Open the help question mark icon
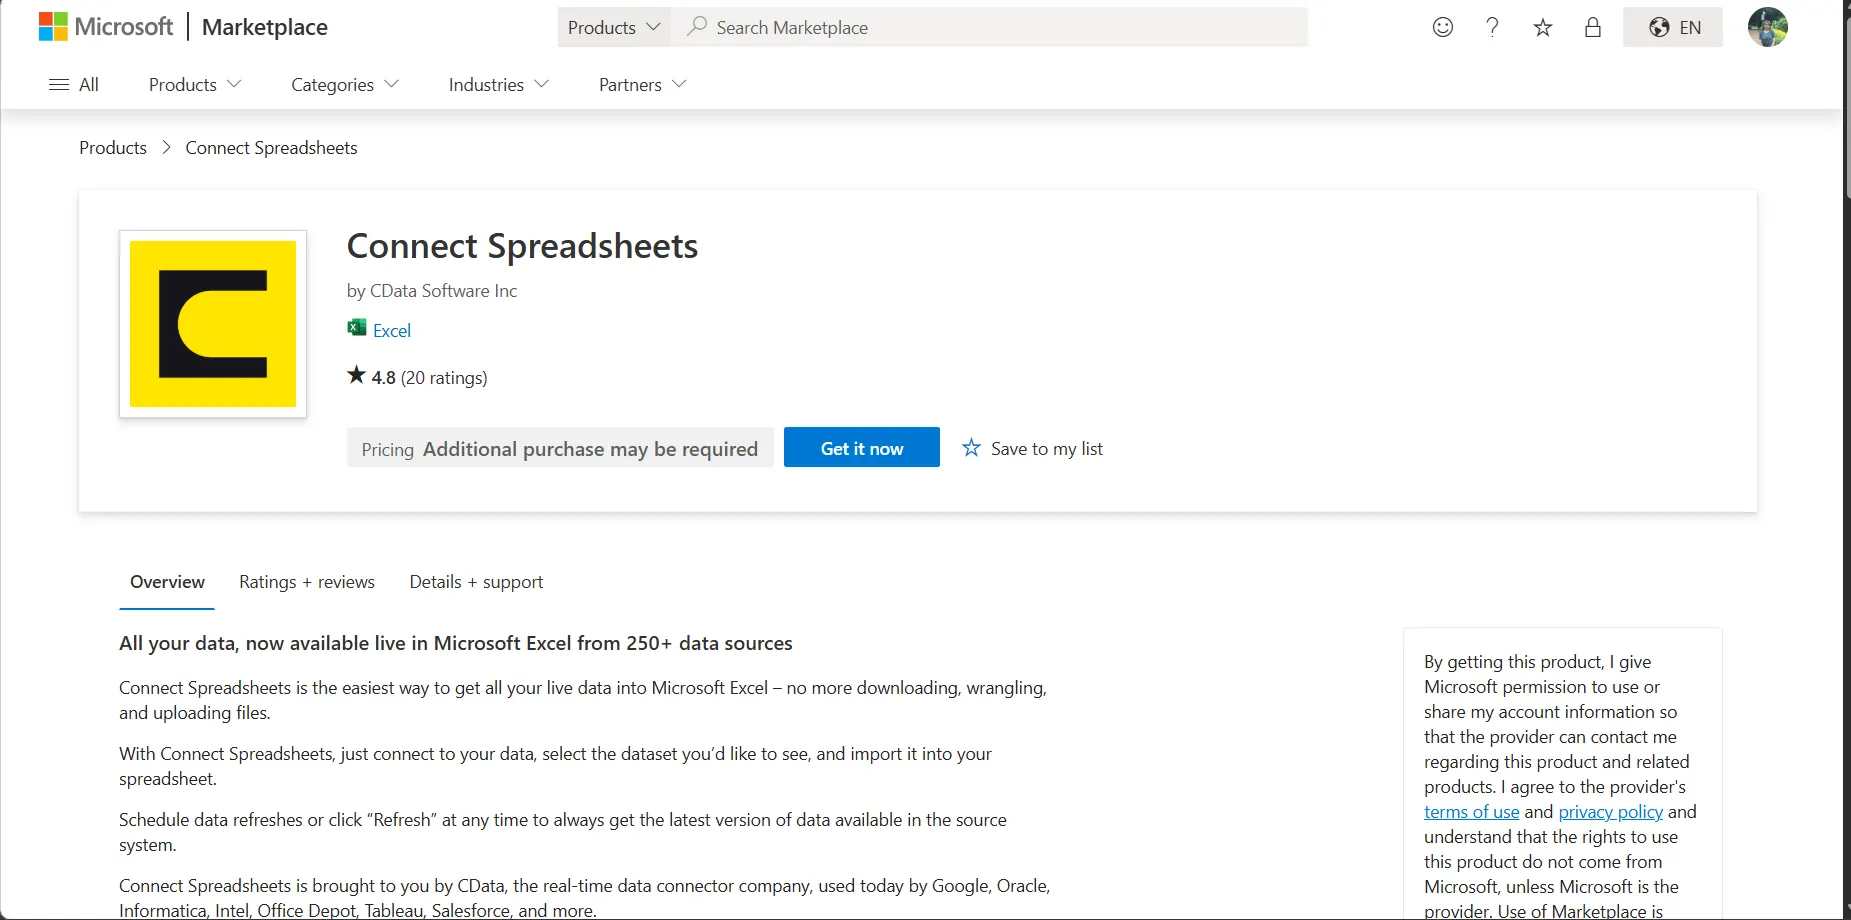This screenshot has width=1851, height=920. tap(1492, 27)
